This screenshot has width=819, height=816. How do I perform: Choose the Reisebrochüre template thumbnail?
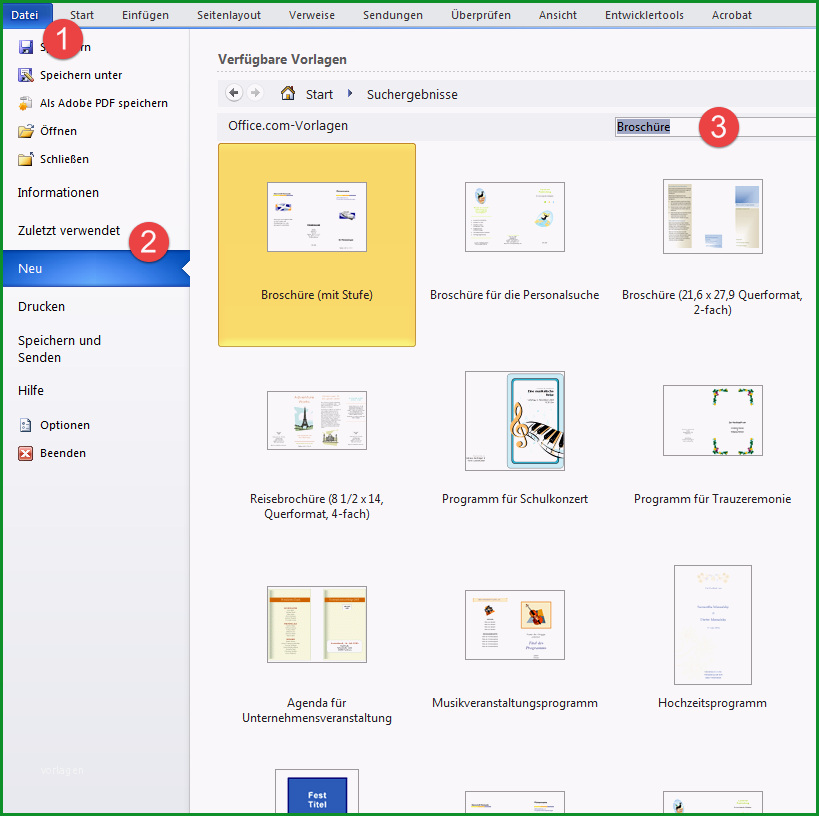click(x=317, y=421)
